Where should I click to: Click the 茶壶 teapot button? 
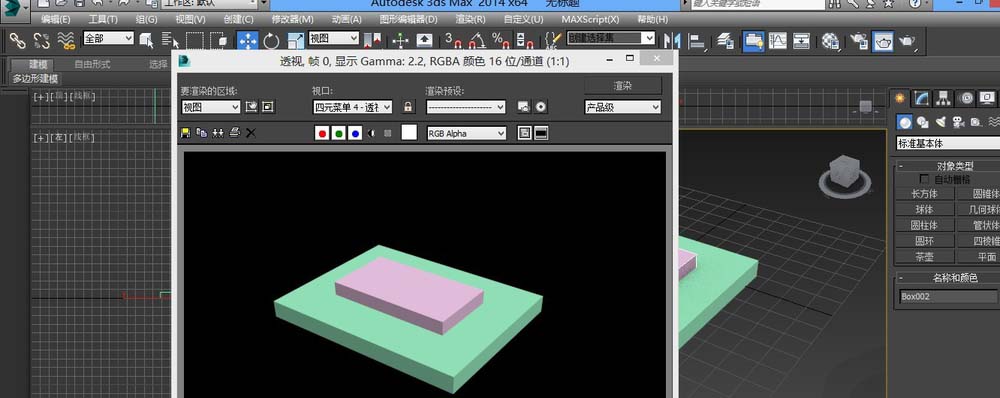[x=924, y=256]
